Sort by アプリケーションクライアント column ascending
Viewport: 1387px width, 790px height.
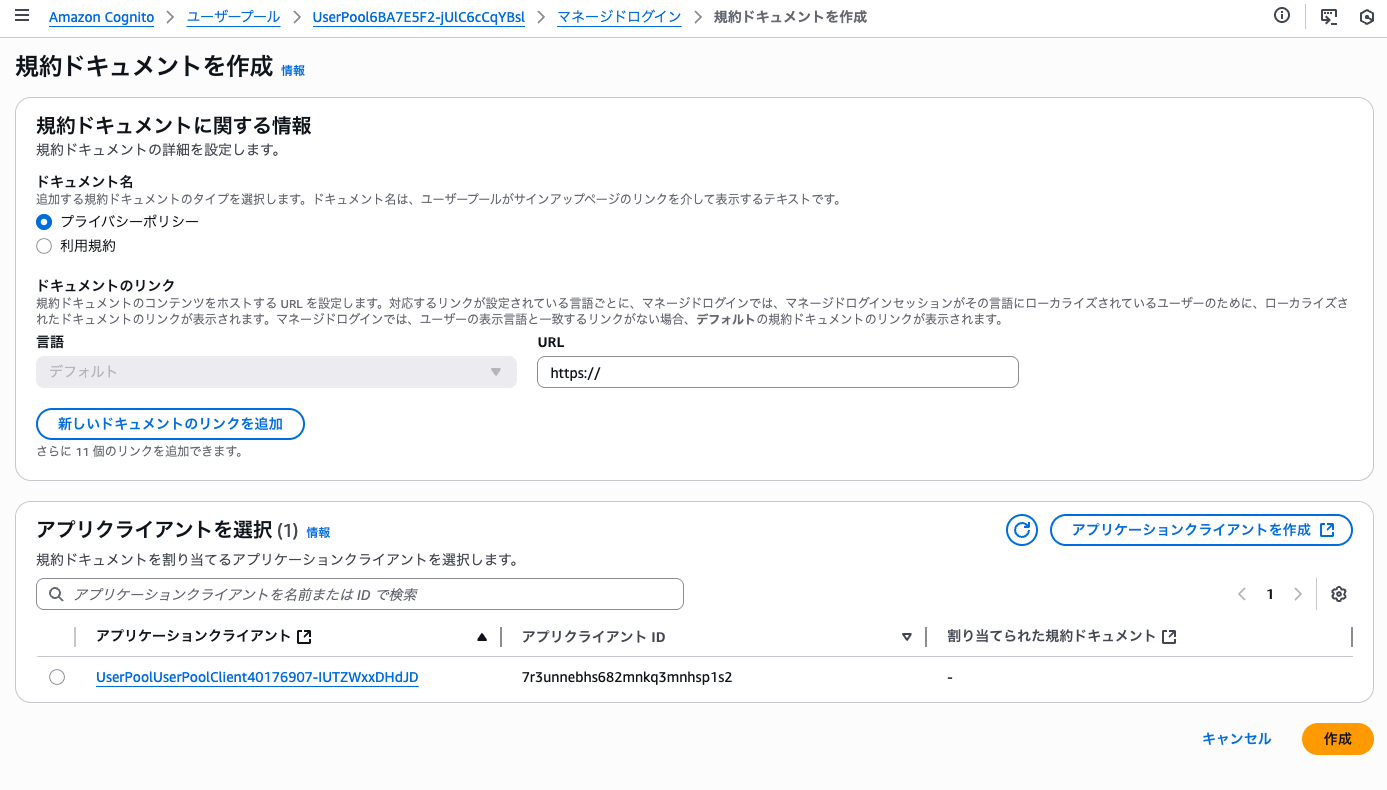[x=482, y=637]
